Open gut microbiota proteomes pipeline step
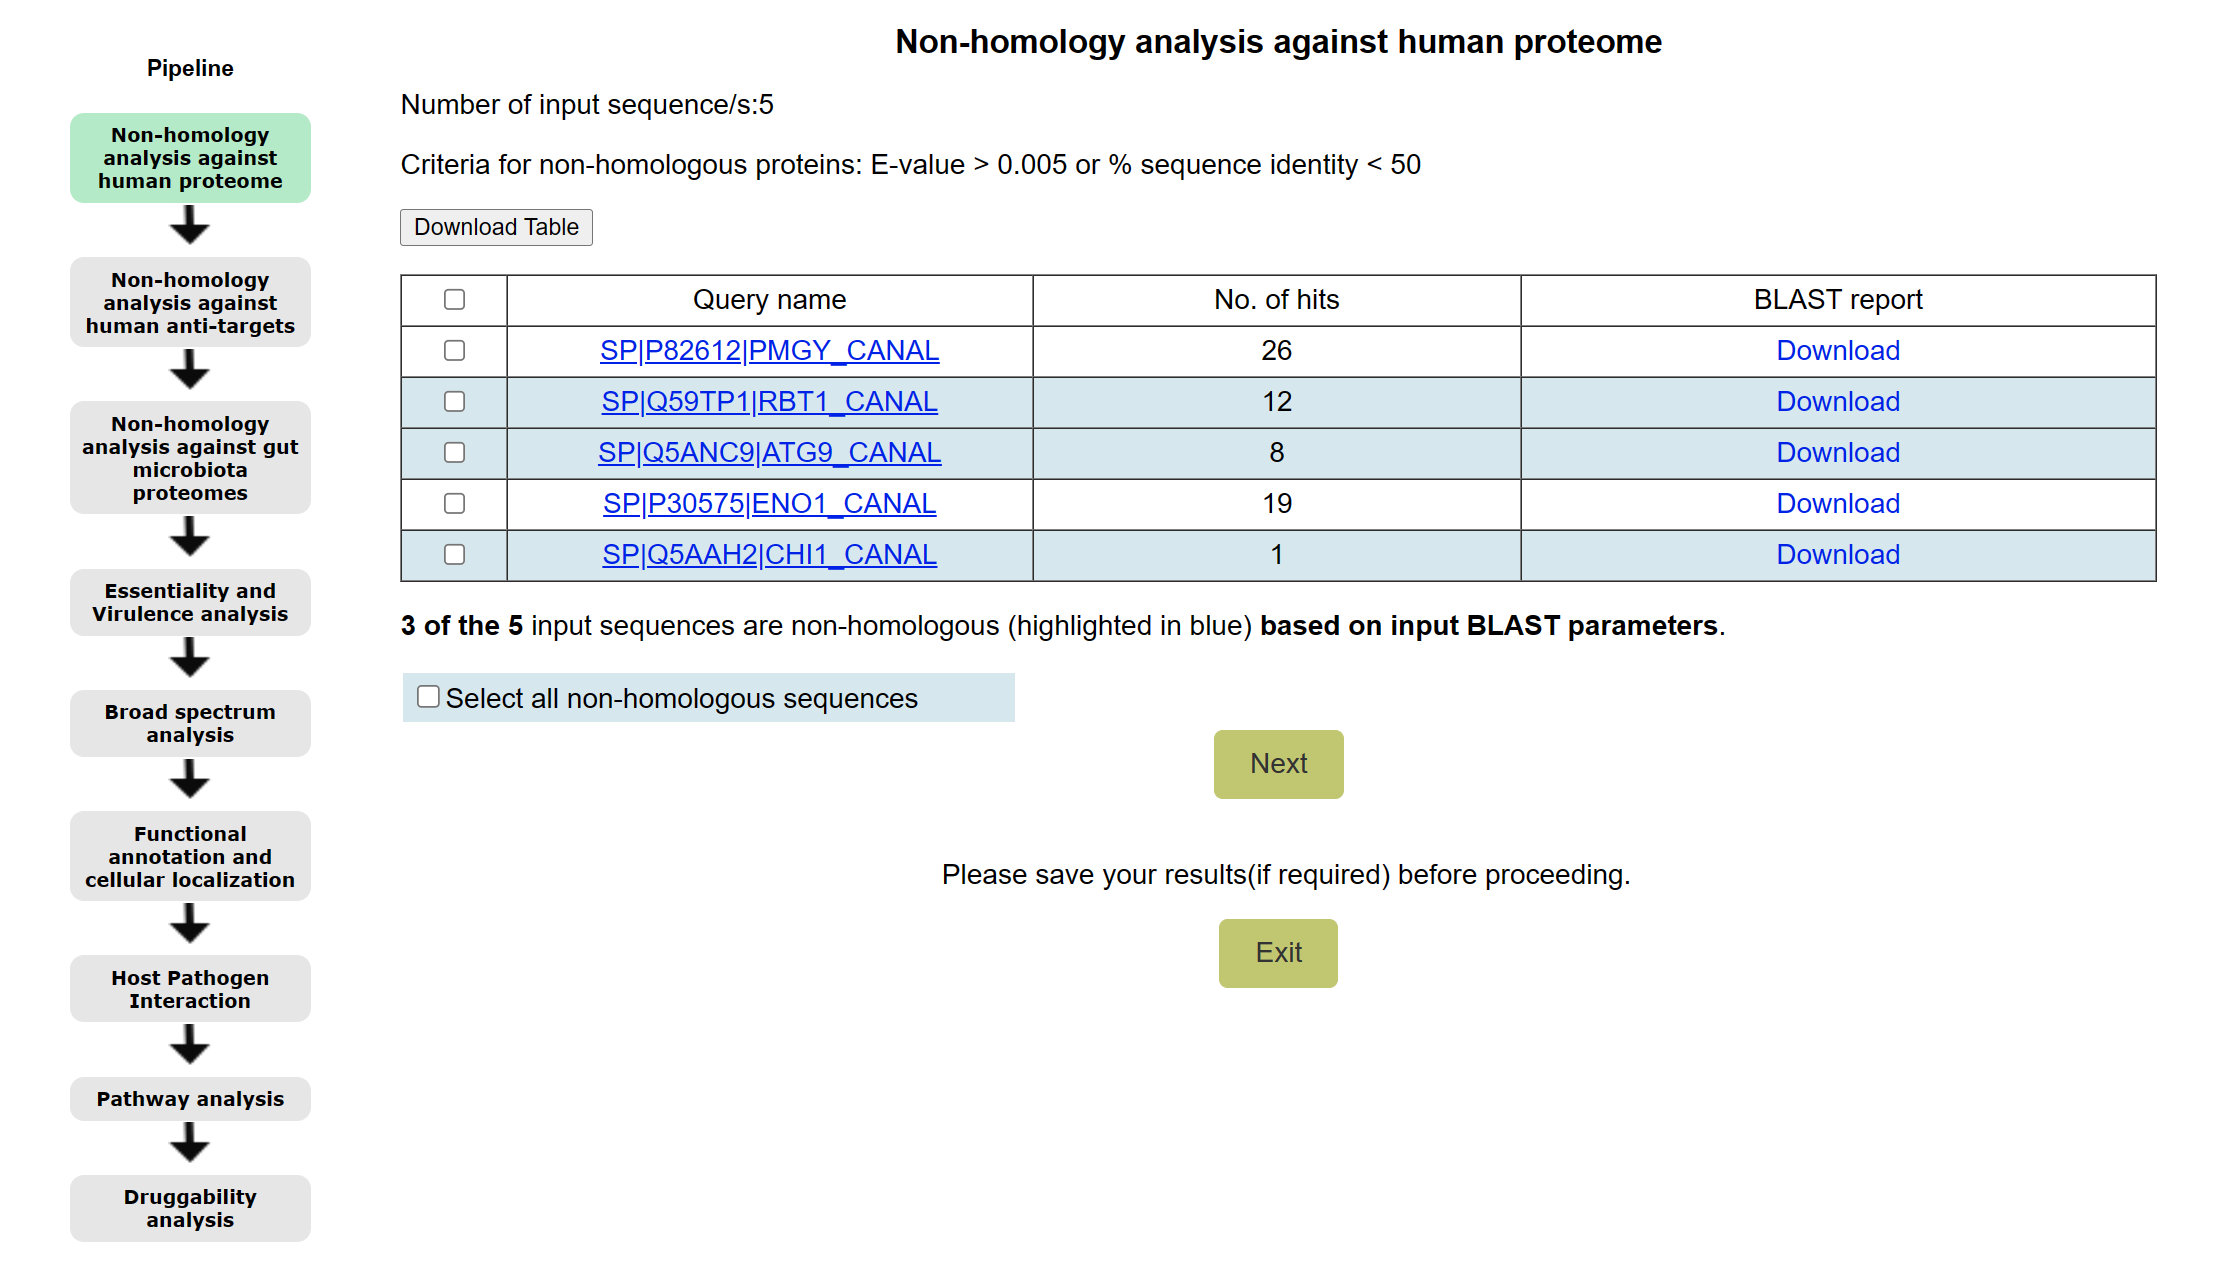Image resolution: width=2222 pixels, height=1267 pixels. coord(190,458)
